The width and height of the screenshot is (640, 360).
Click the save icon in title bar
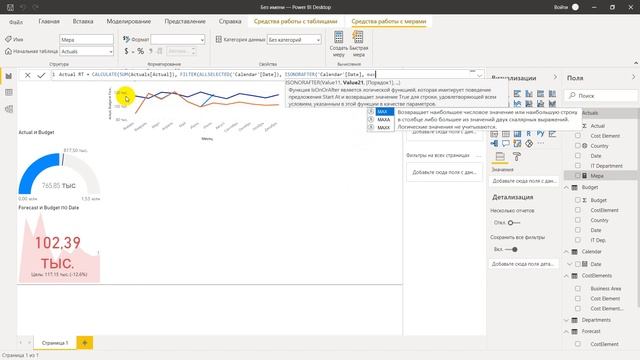click(10, 7)
